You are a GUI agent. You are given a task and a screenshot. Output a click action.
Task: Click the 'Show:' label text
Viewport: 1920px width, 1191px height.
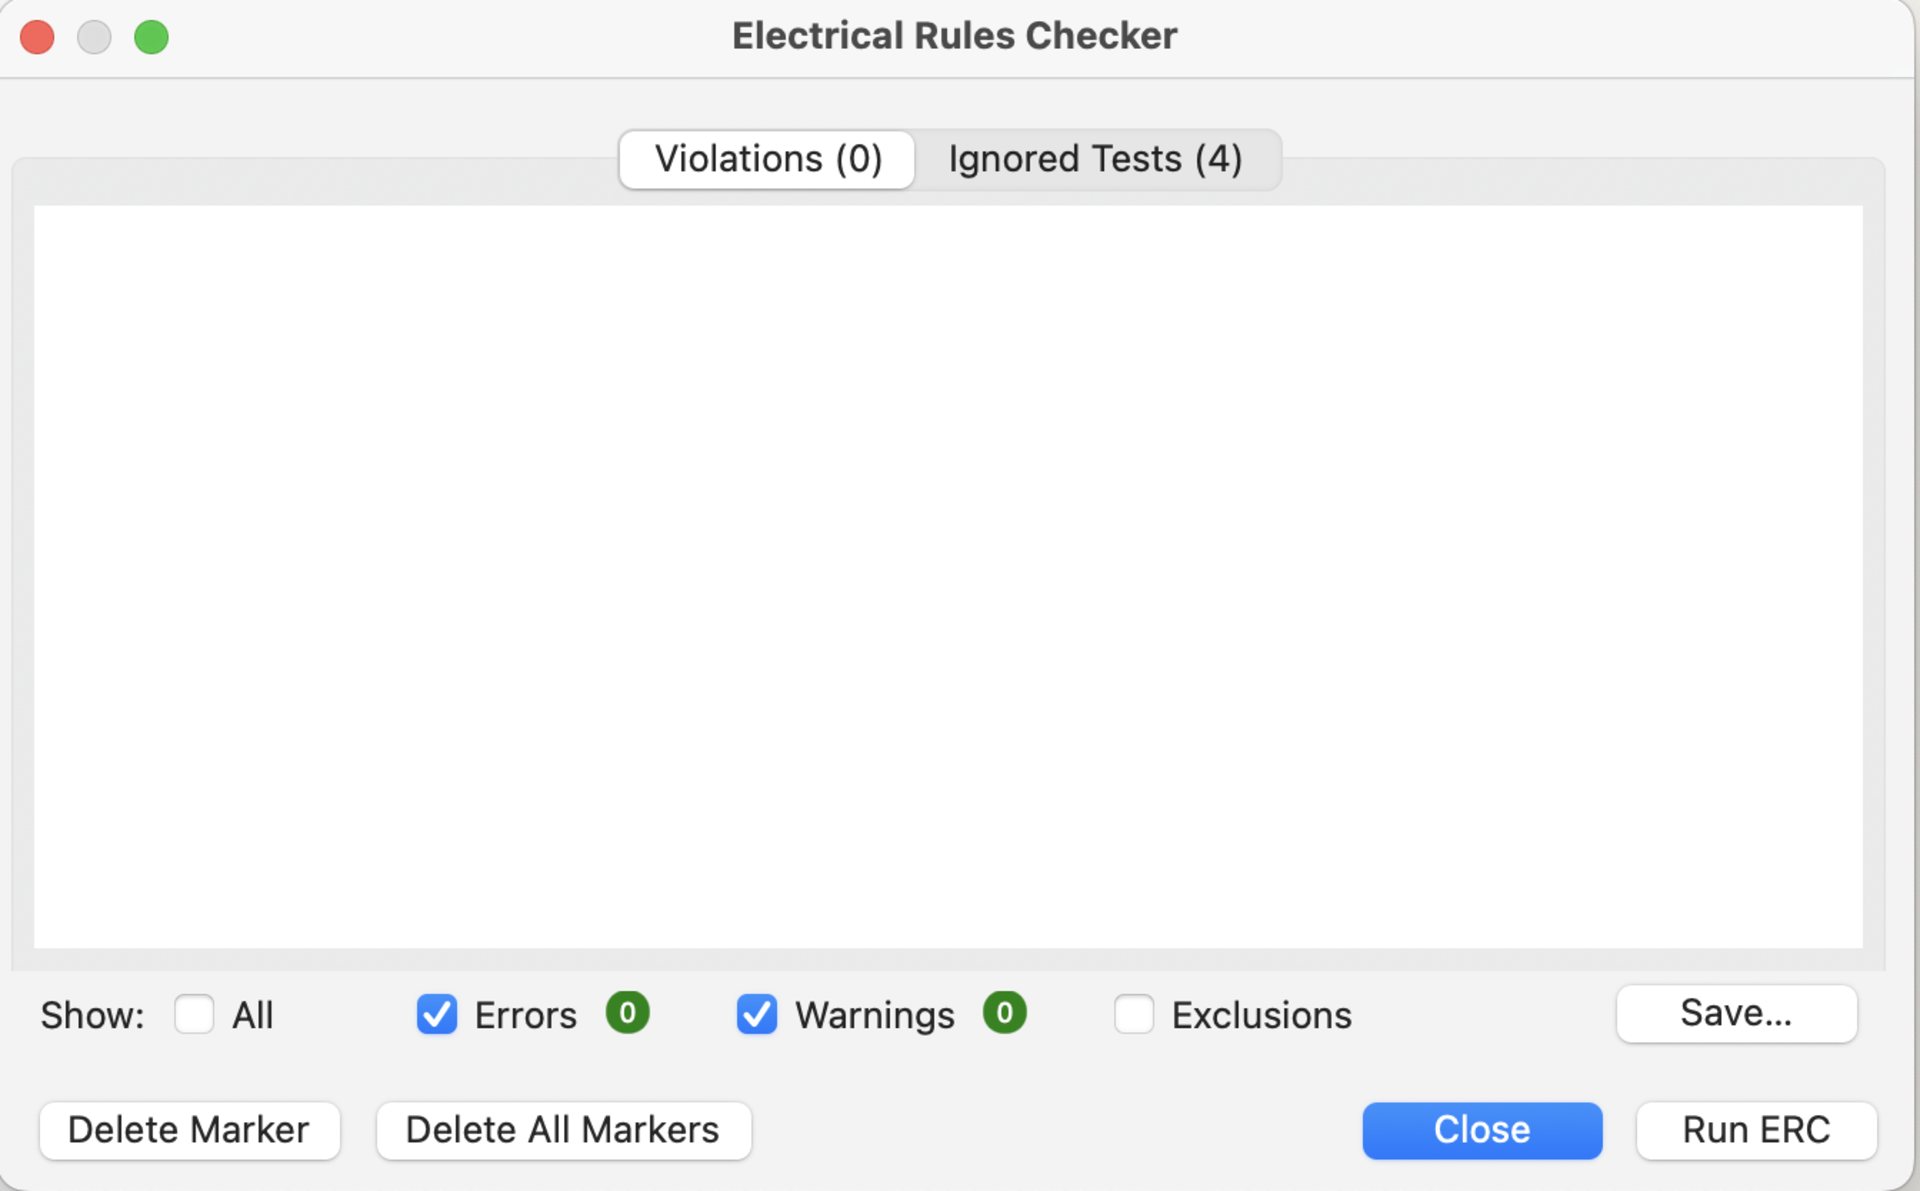click(x=92, y=1016)
